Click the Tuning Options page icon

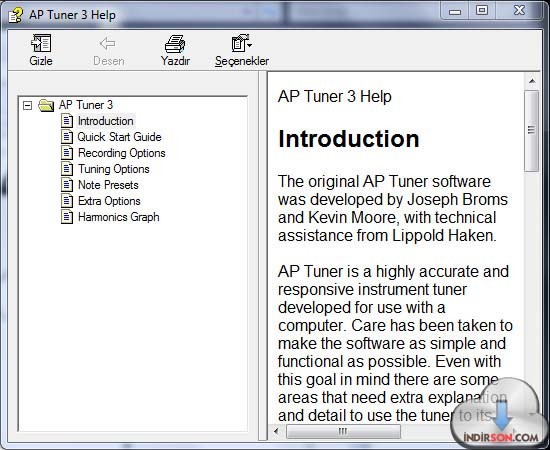67,169
